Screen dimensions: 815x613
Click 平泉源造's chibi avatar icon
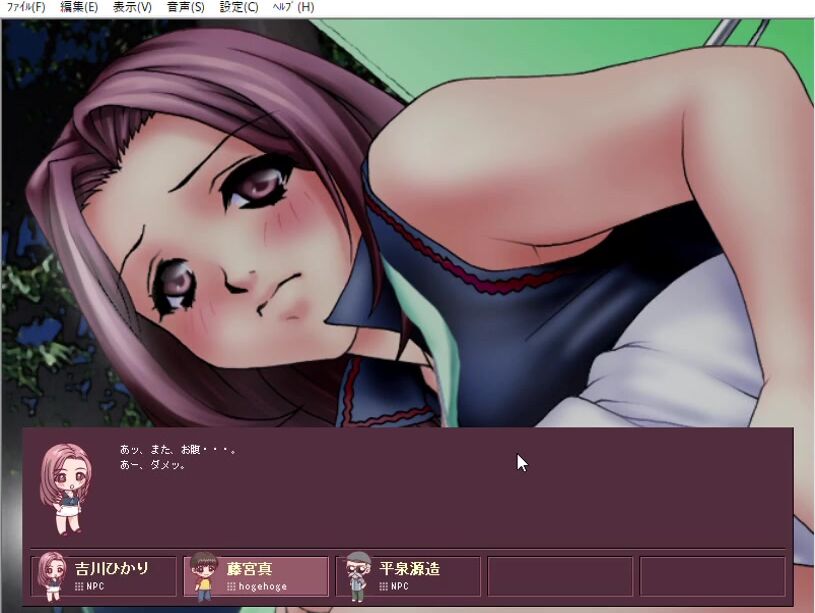(x=357, y=576)
